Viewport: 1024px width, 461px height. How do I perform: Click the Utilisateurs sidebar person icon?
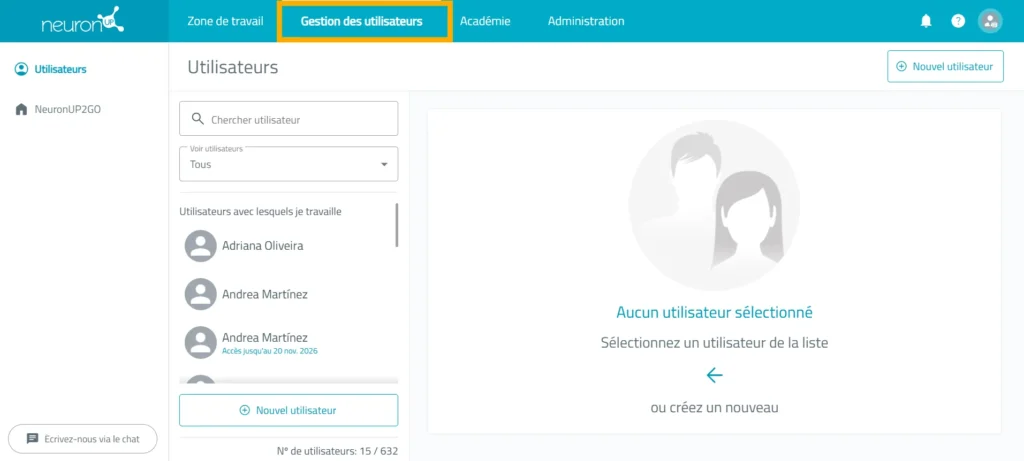tap(22, 69)
